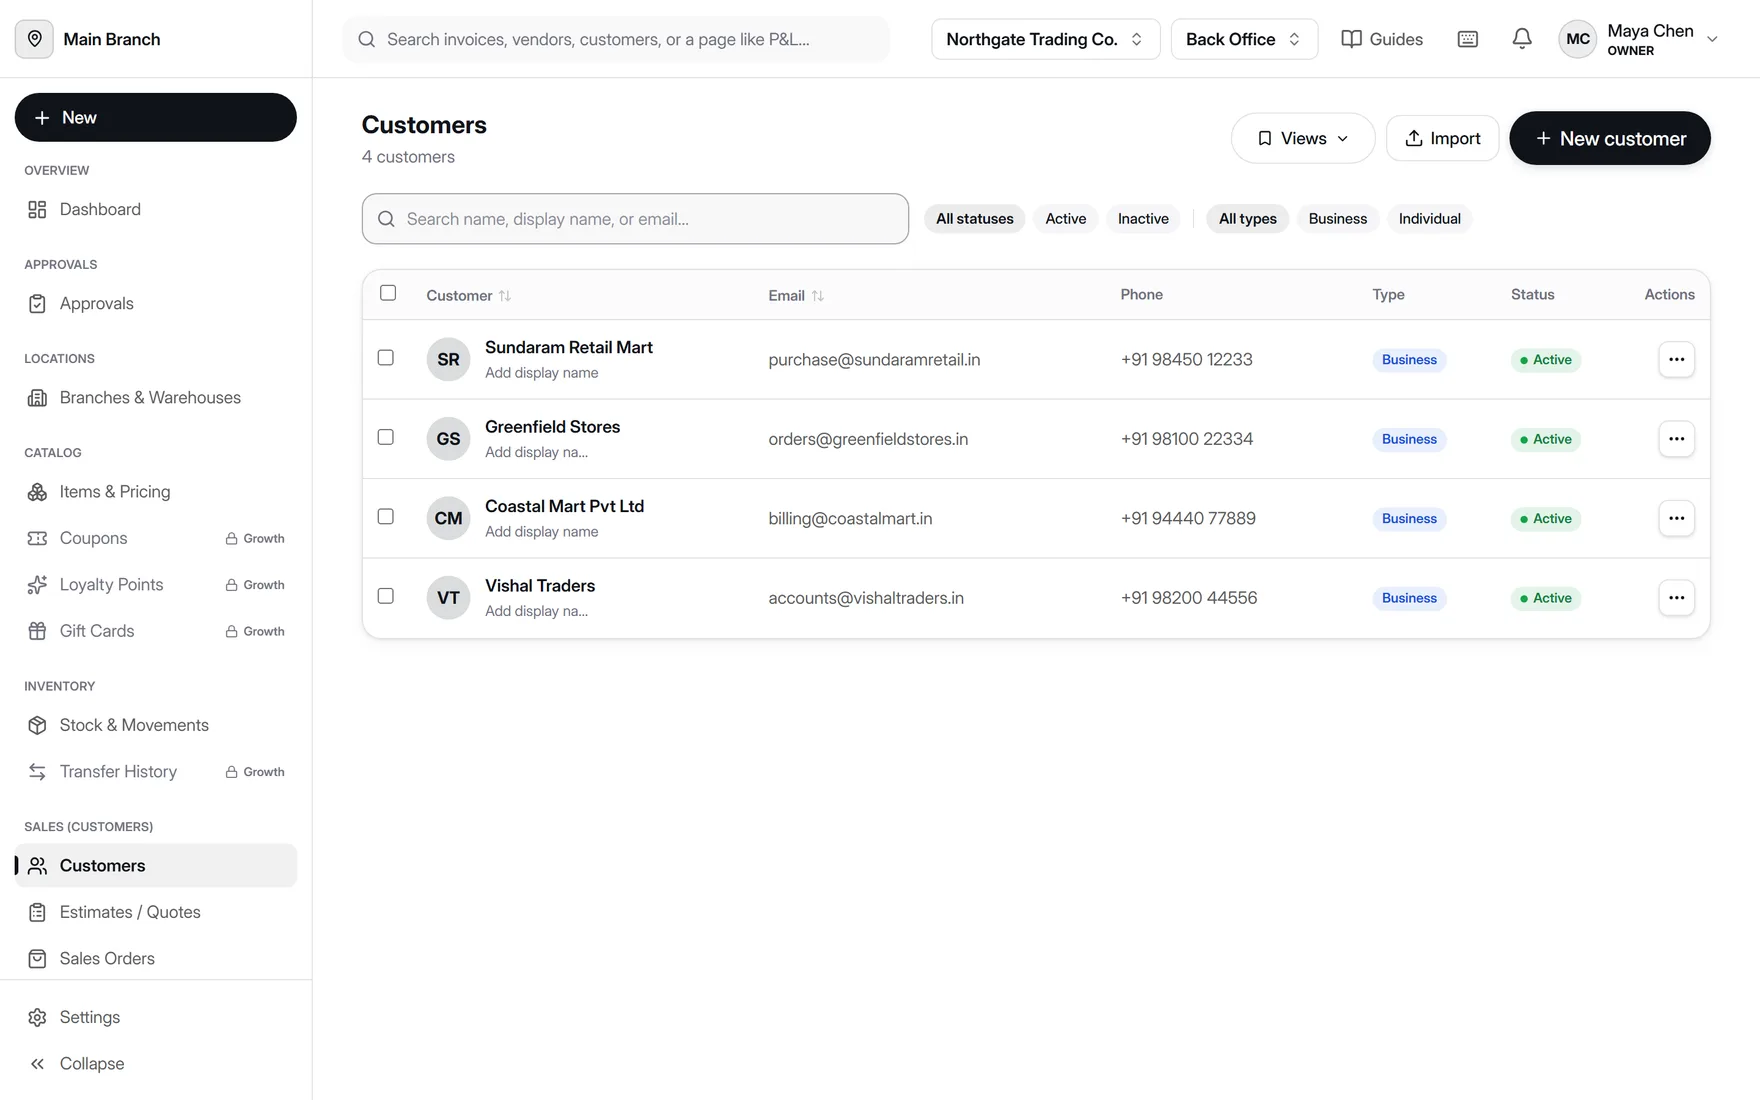Open Back Office mode dropdown

[x=1244, y=39]
